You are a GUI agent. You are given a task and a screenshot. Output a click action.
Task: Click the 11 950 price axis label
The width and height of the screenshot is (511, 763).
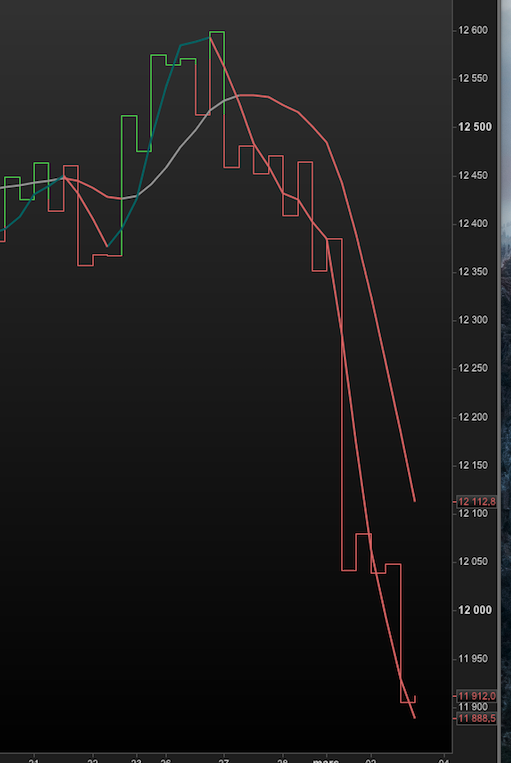tap(473, 658)
